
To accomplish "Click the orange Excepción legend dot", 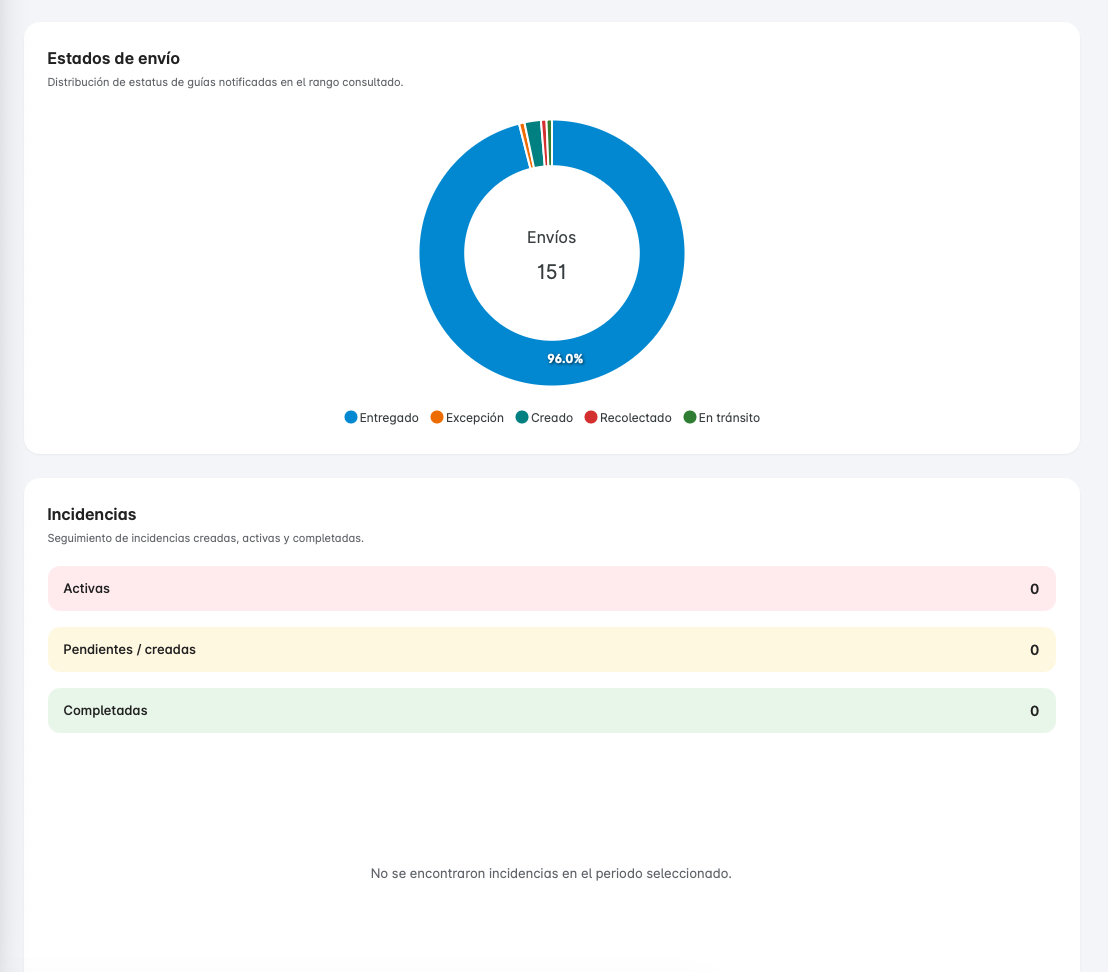I will [x=436, y=418].
